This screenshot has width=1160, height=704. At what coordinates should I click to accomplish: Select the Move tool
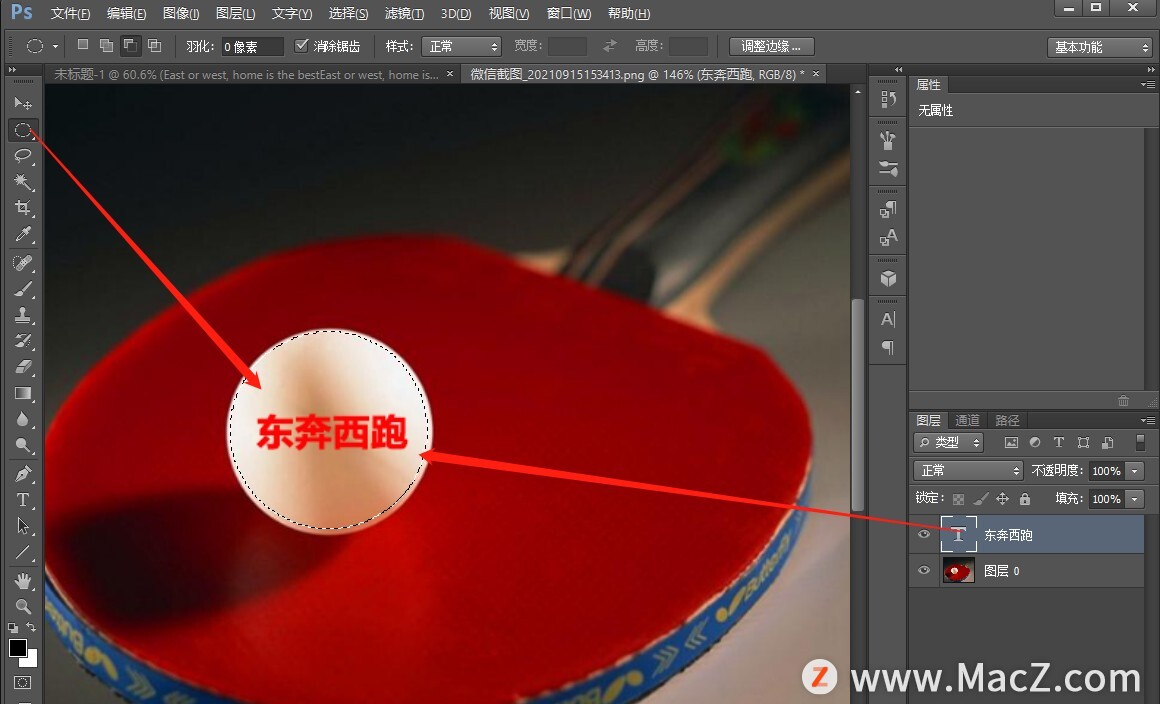click(23, 104)
